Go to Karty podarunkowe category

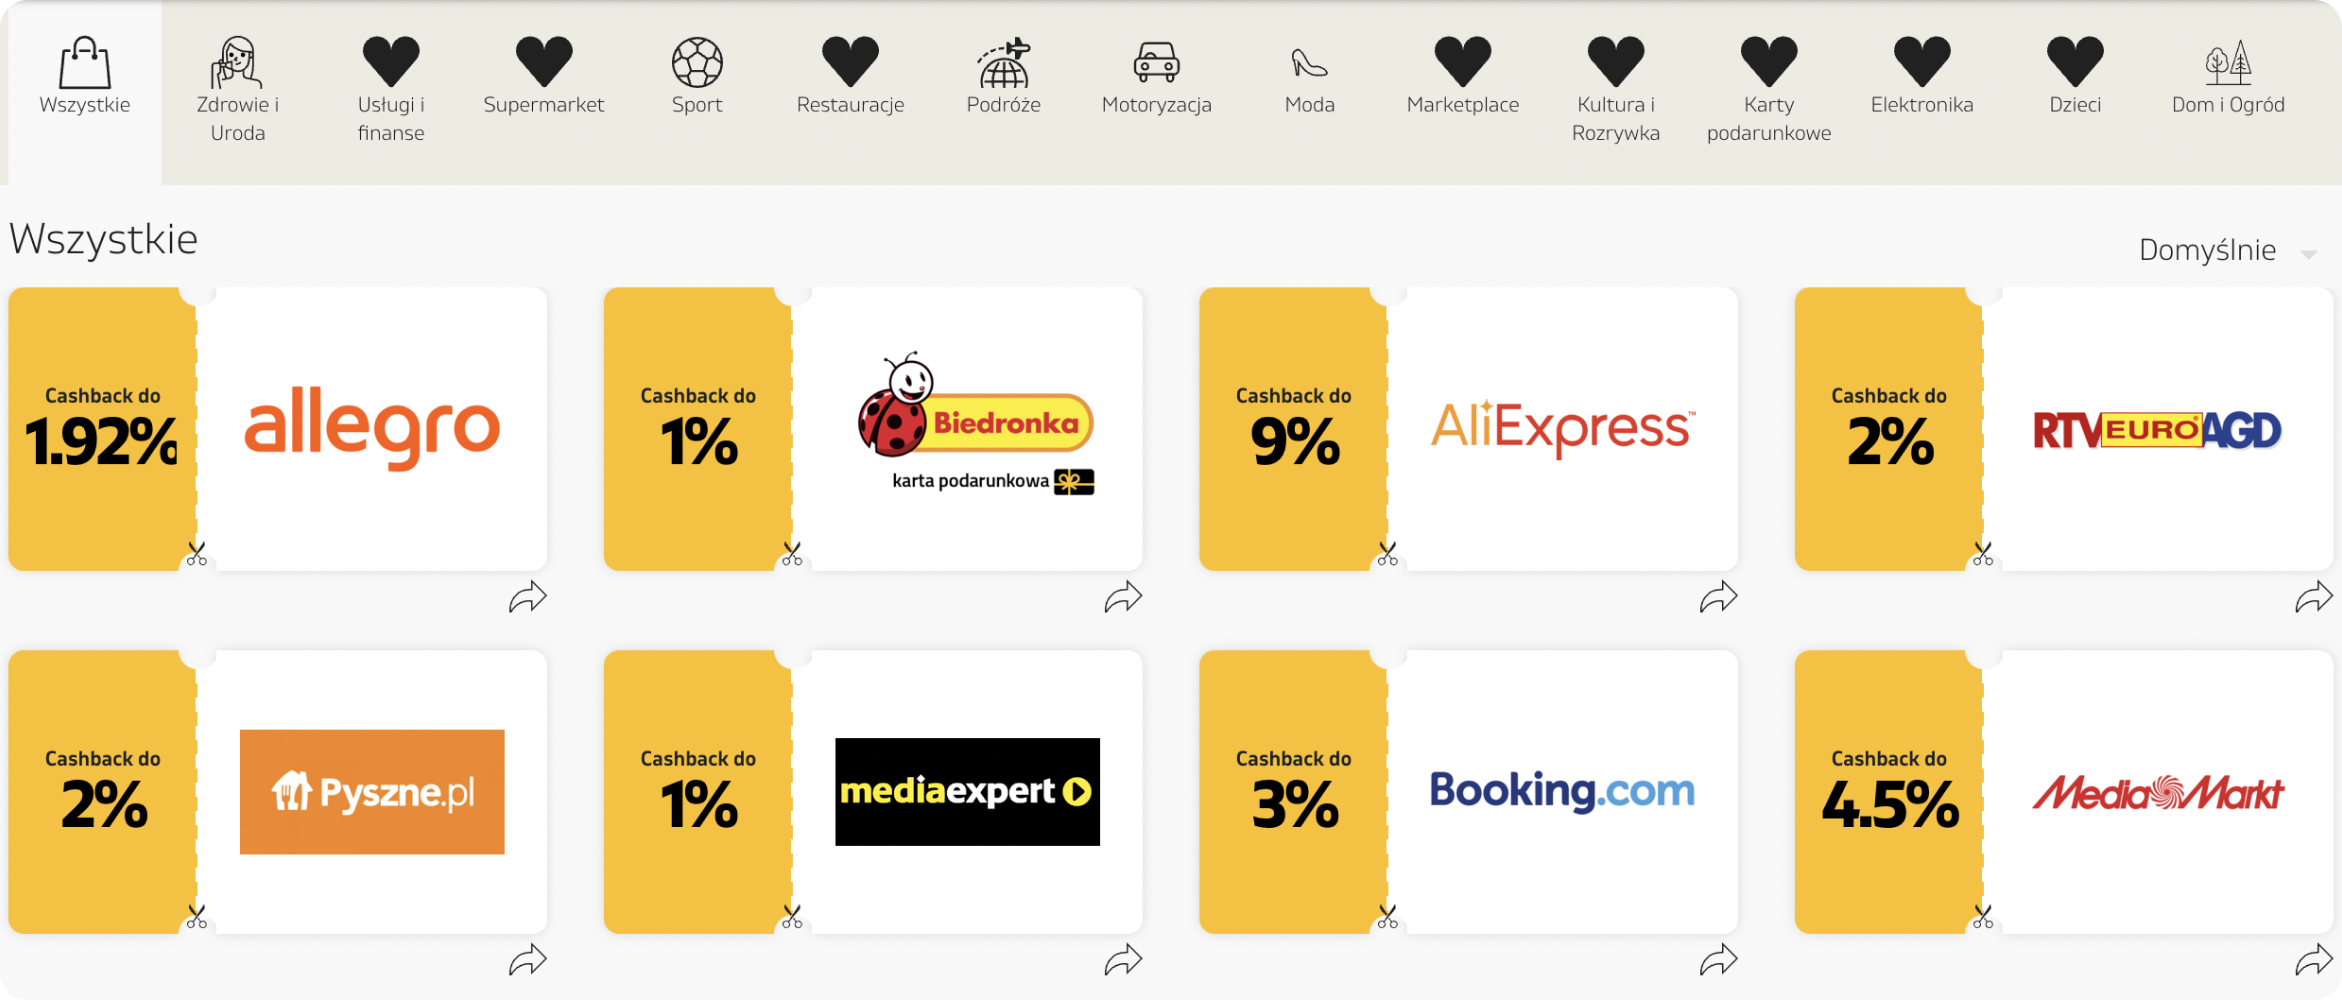pos(1768,90)
